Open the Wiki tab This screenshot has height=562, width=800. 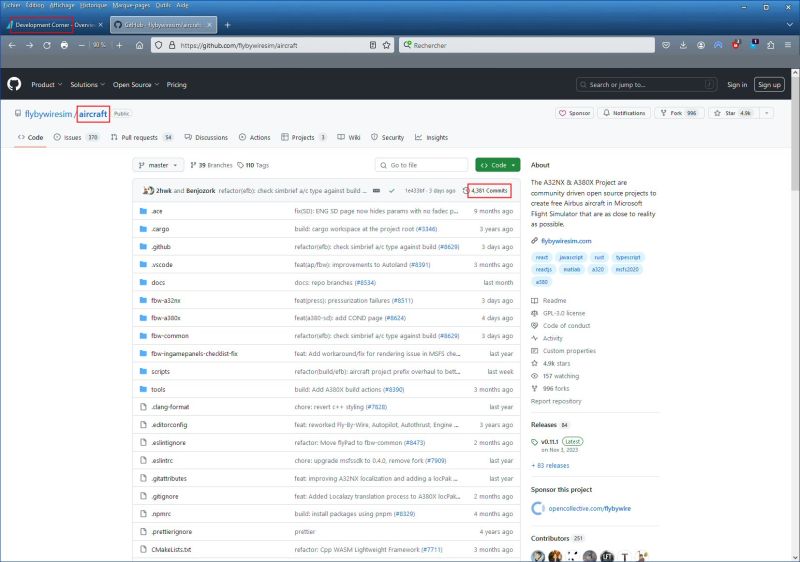pos(348,137)
